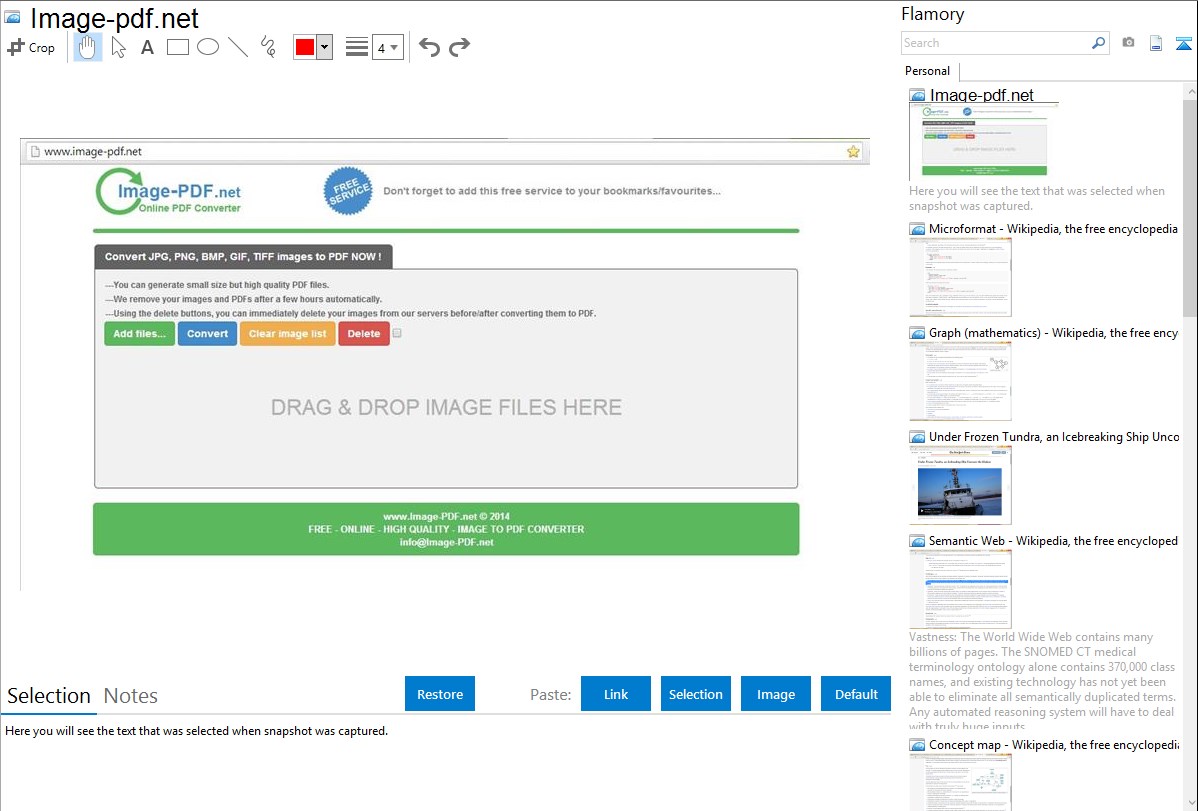1198x811 pixels.
Task: Select the arrow pointer tool
Action: tap(118, 47)
